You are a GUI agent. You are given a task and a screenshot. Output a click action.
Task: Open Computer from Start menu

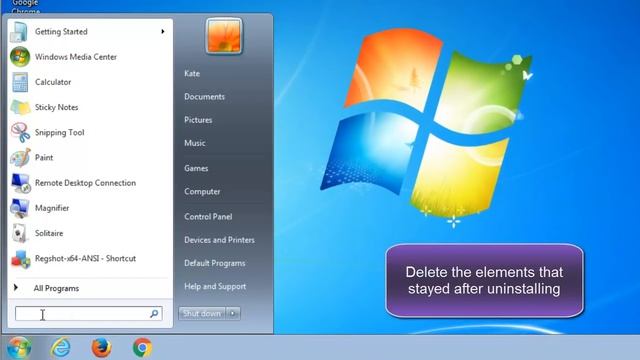[202, 191]
